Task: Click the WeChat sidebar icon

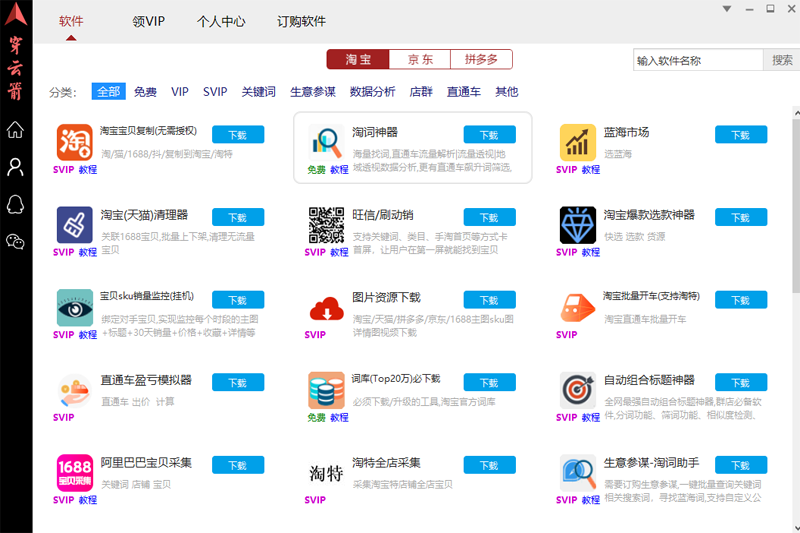Action: [15, 240]
